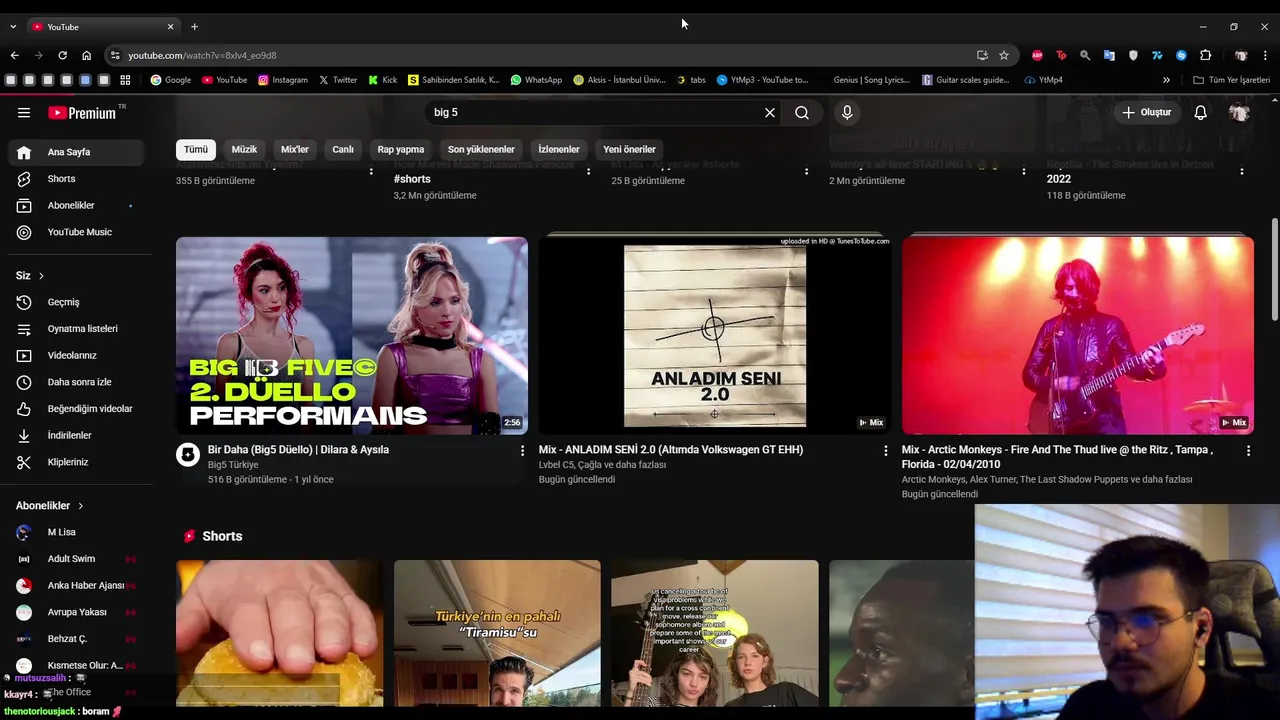Image resolution: width=1280 pixels, height=720 pixels.
Task: Click the browser home button
Action: pos(86,55)
